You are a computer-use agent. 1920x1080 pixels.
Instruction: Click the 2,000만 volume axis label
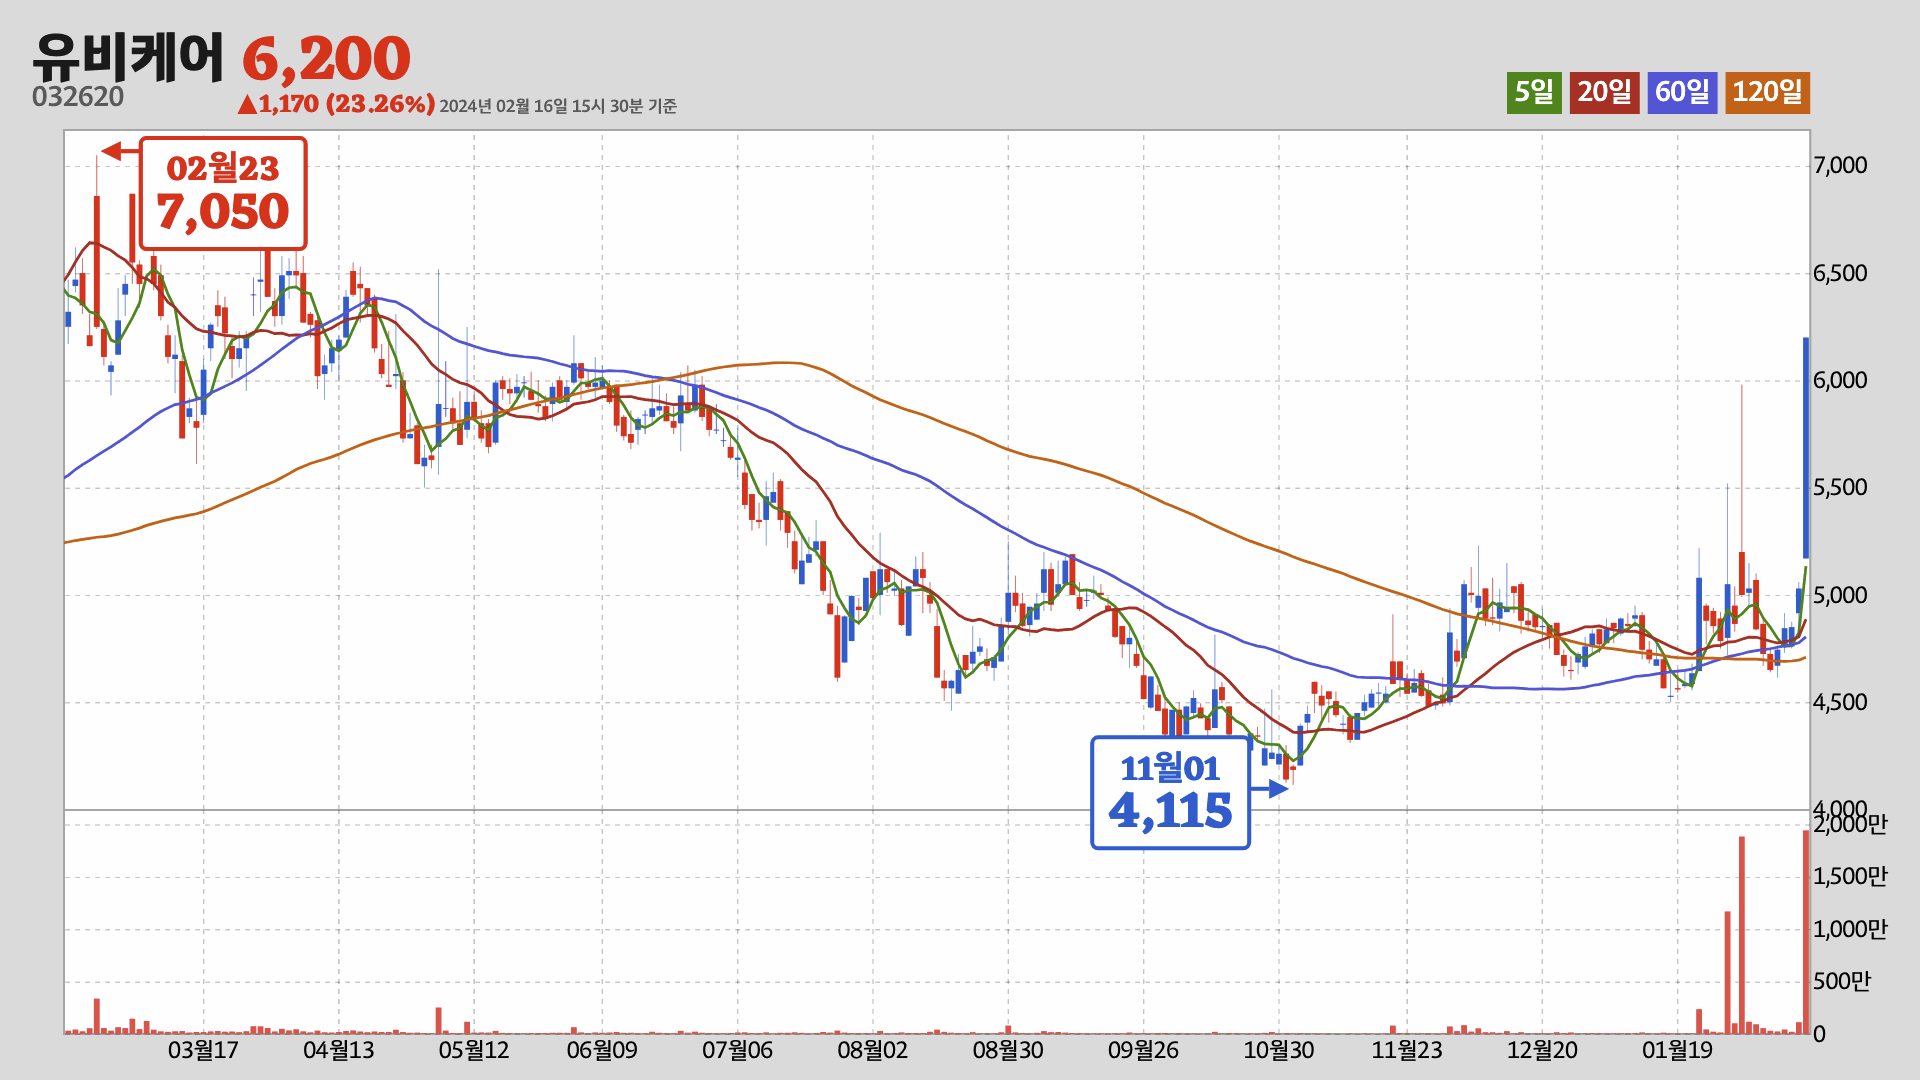tap(1850, 825)
